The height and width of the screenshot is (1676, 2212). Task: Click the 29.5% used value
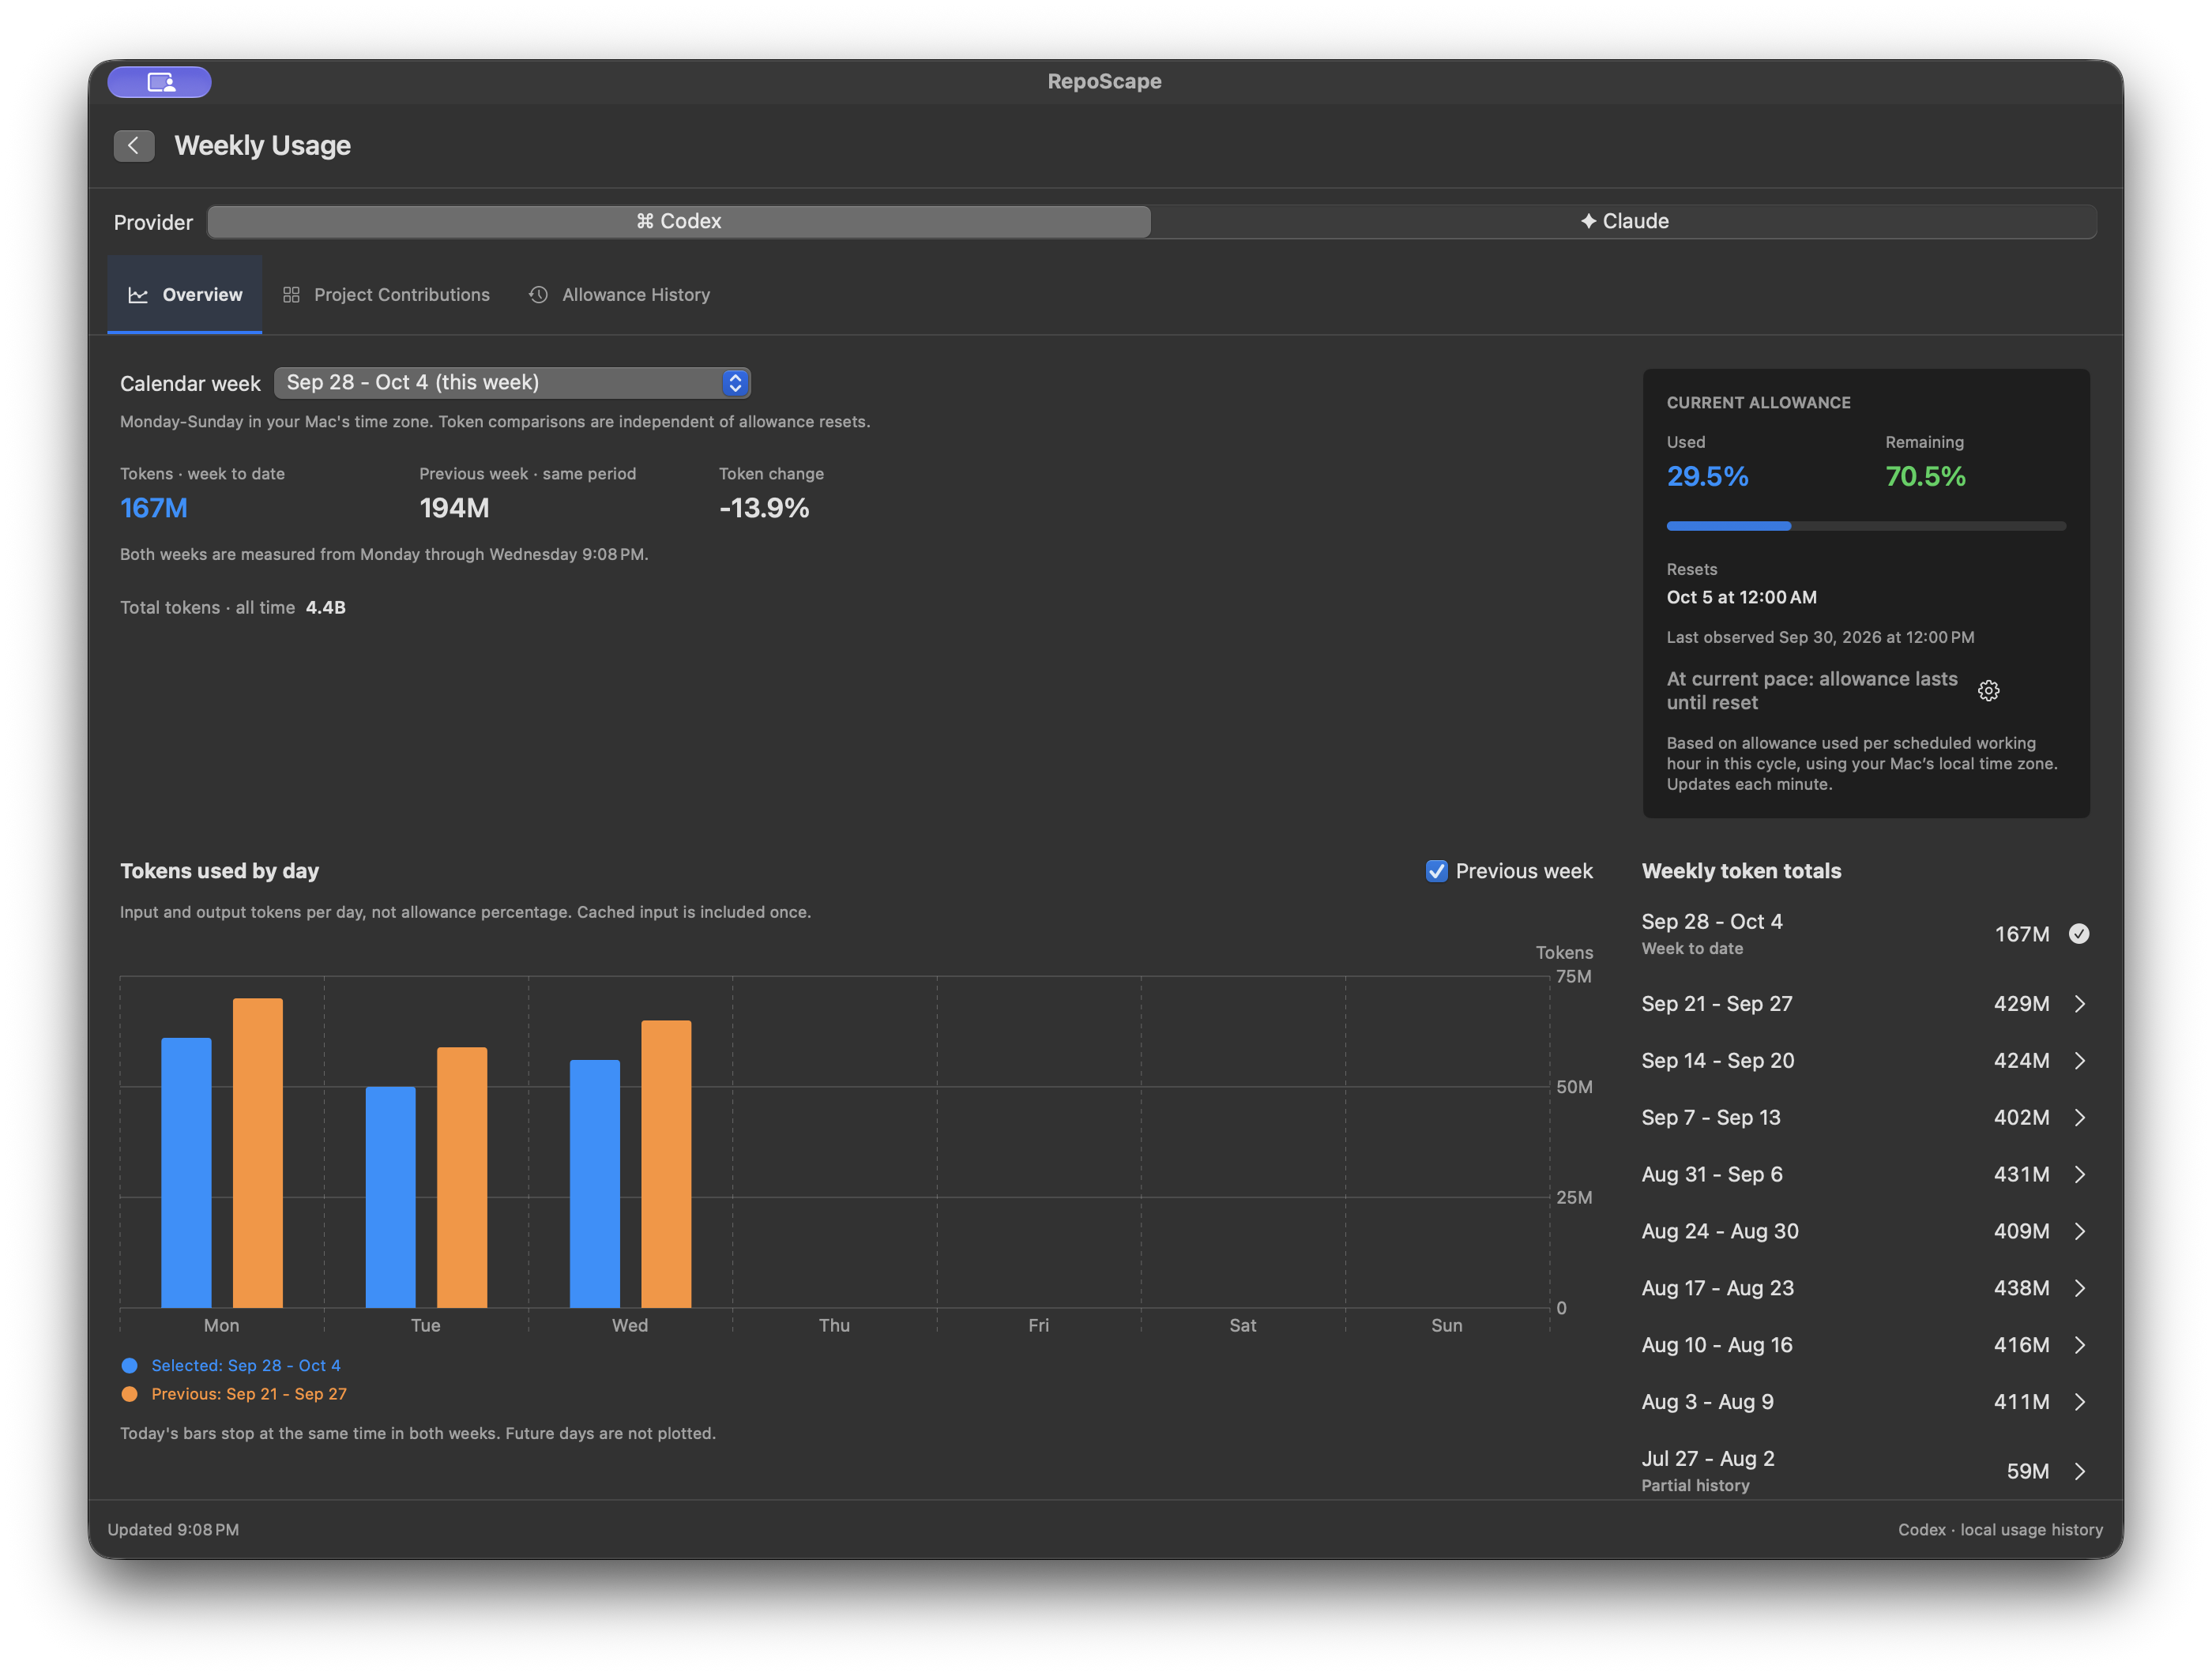pos(1707,477)
